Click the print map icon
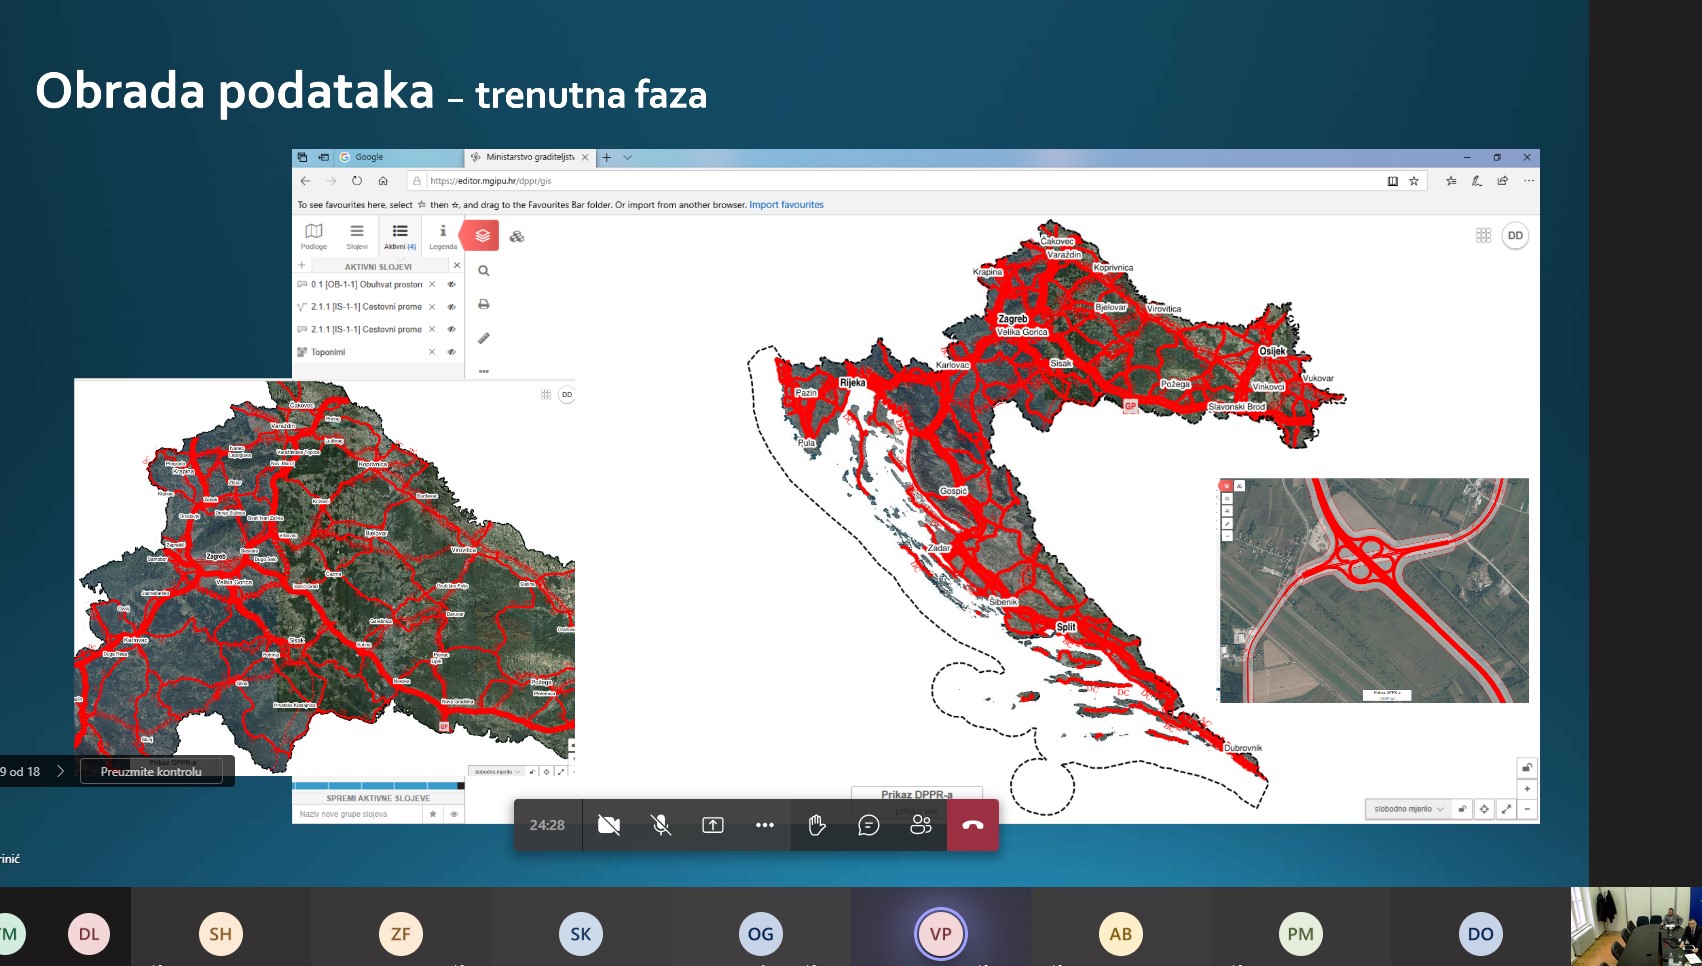This screenshot has height=966, width=1702. coord(484,304)
